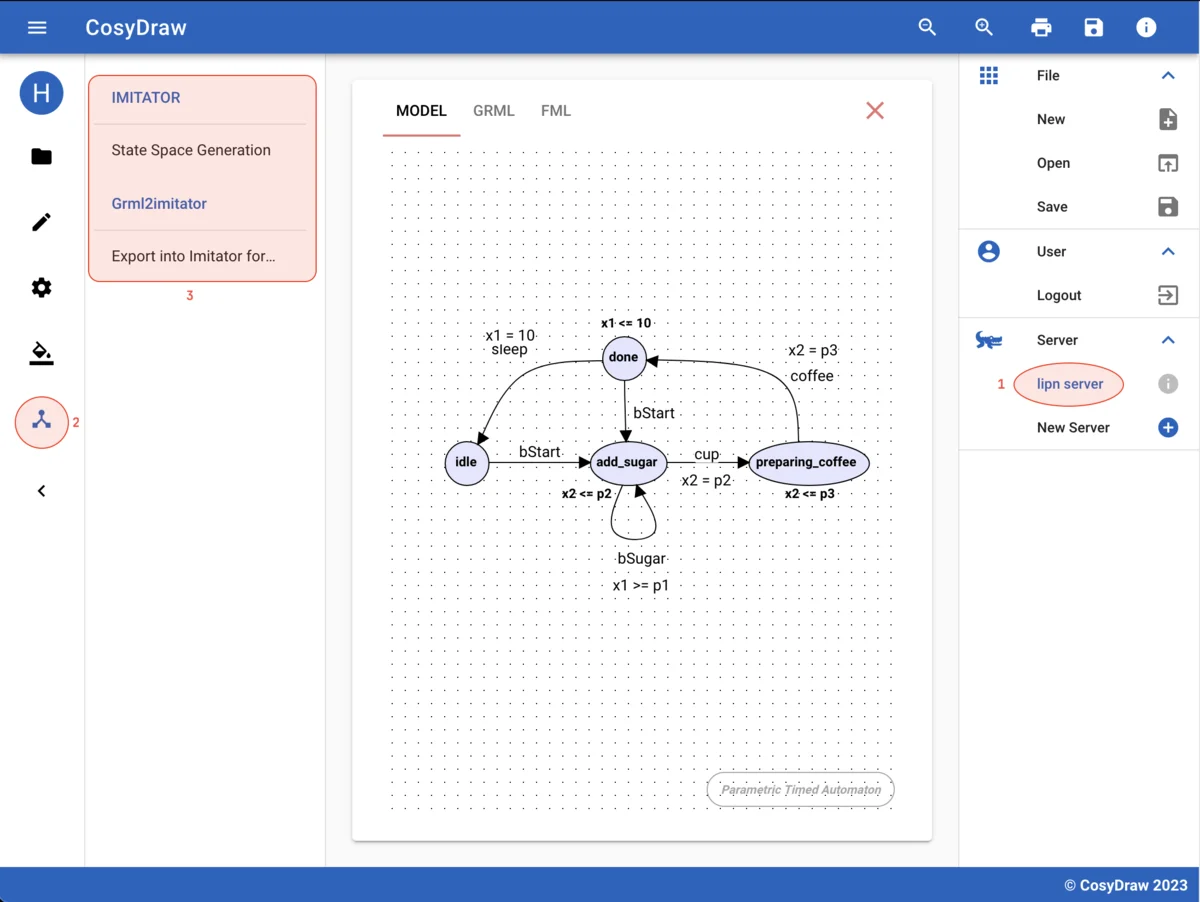Open the hamburger navigation menu
The width and height of the screenshot is (1200, 902).
click(x=37, y=27)
